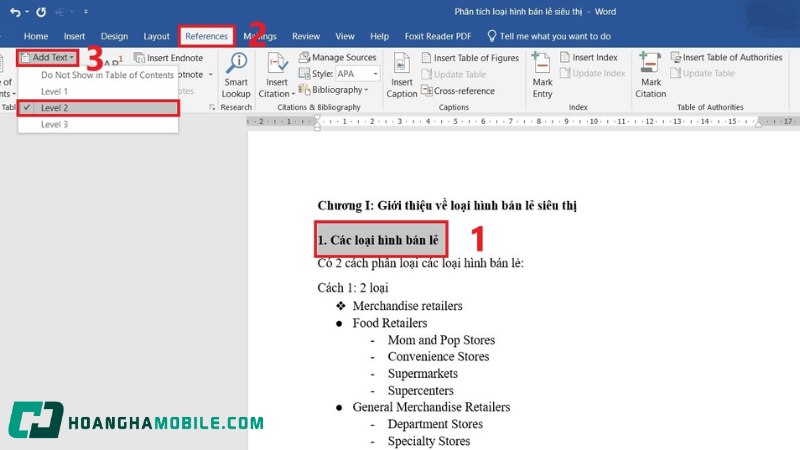
Task: Open the Review tab
Action: click(306, 36)
